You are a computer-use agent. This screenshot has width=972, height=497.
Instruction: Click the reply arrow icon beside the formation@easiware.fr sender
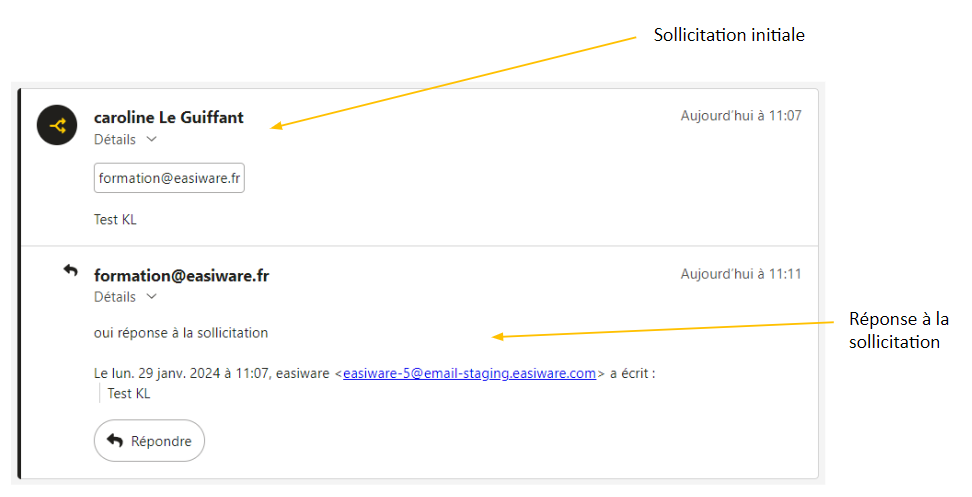(x=70, y=270)
